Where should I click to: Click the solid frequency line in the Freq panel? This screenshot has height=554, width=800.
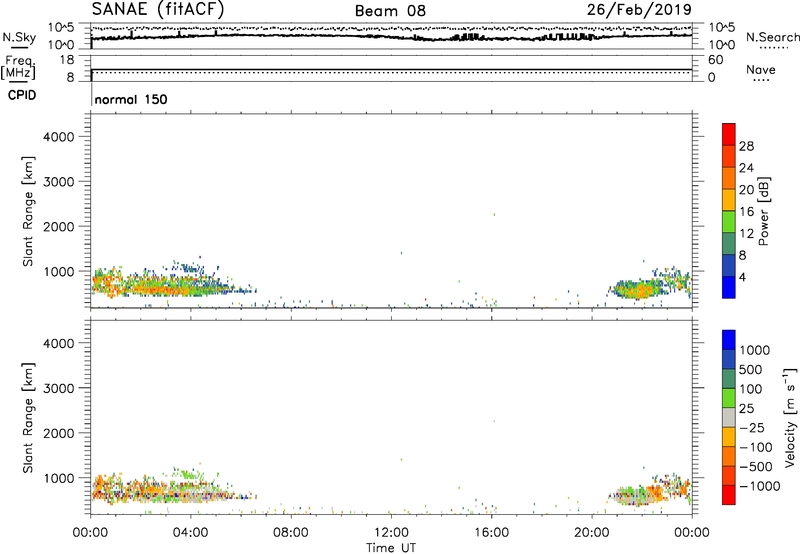391,69
